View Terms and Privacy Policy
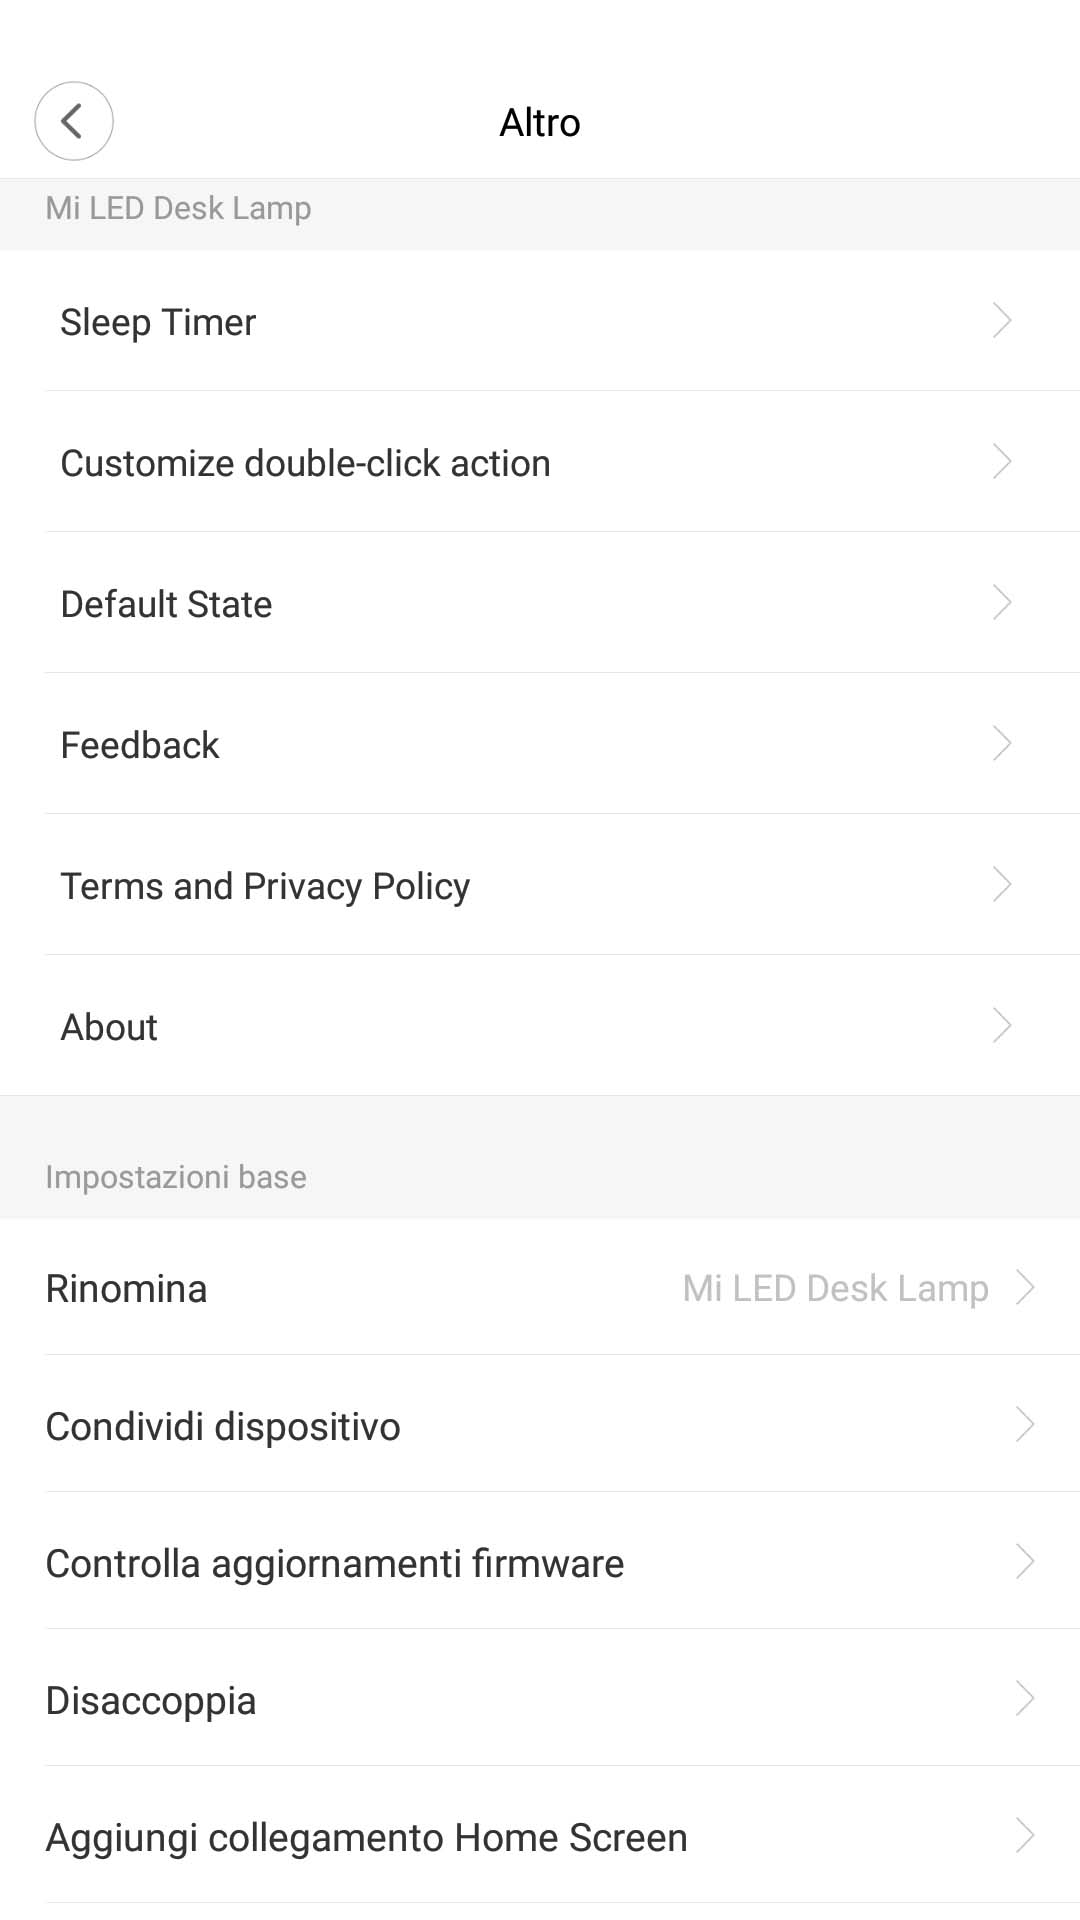This screenshot has height=1920, width=1080. coord(265,886)
